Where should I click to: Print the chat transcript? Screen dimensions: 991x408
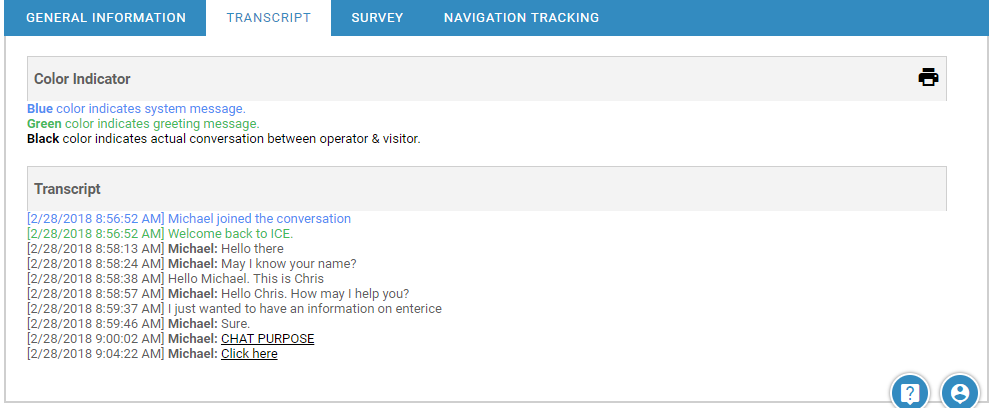(x=928, y=78)
